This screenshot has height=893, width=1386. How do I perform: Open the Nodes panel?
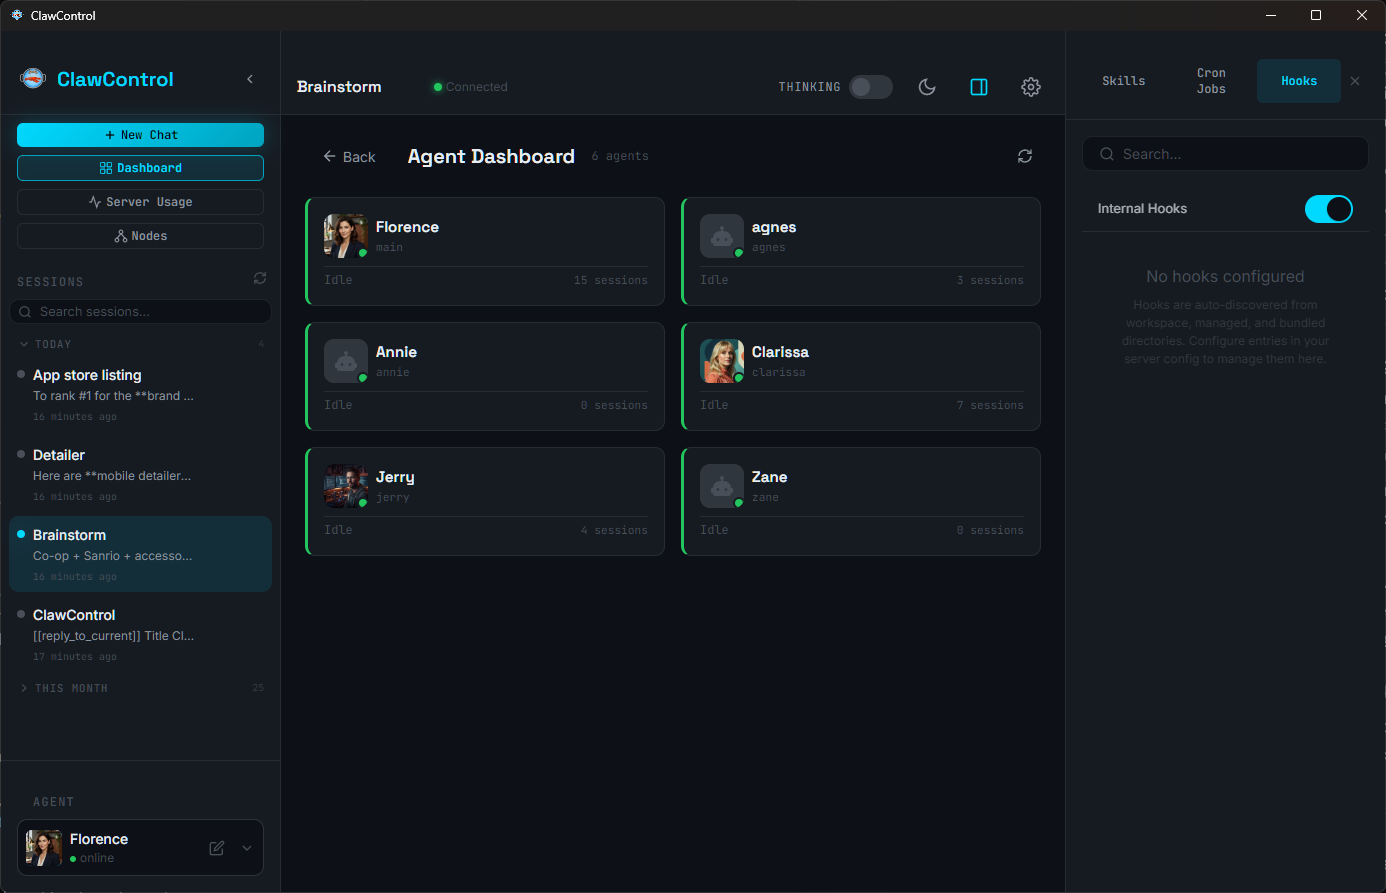point(140,235)
